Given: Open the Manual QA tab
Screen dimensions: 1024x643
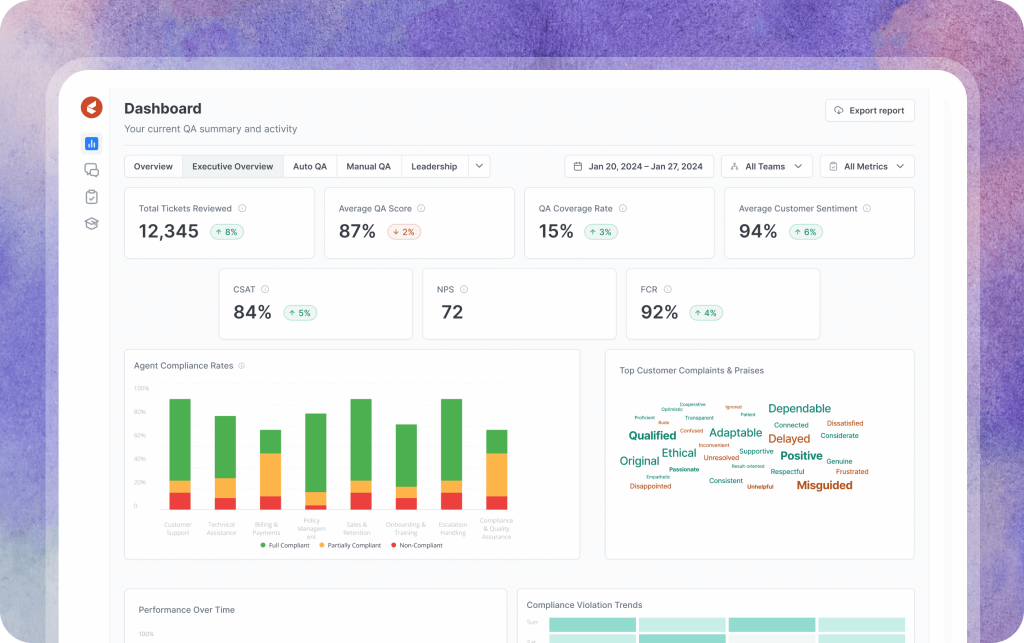Looking at the screenshot, I should [368, 166].
